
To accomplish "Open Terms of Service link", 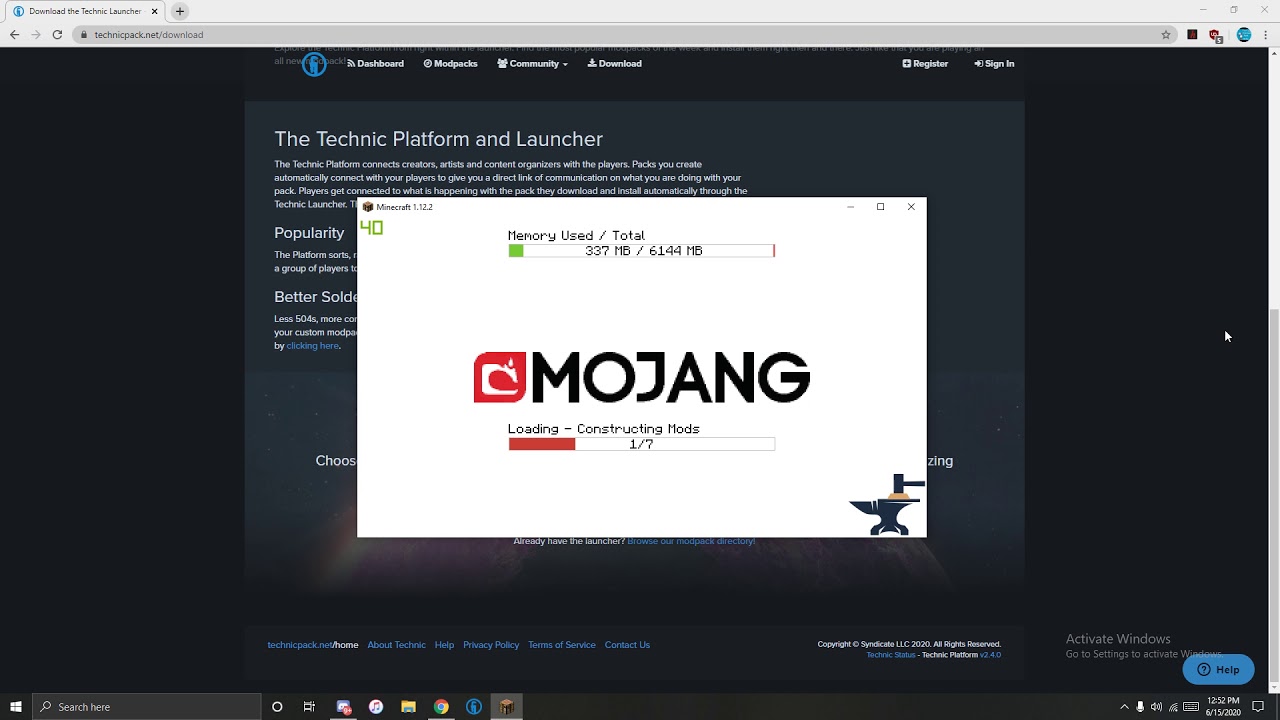I will (x=562, y=645).
